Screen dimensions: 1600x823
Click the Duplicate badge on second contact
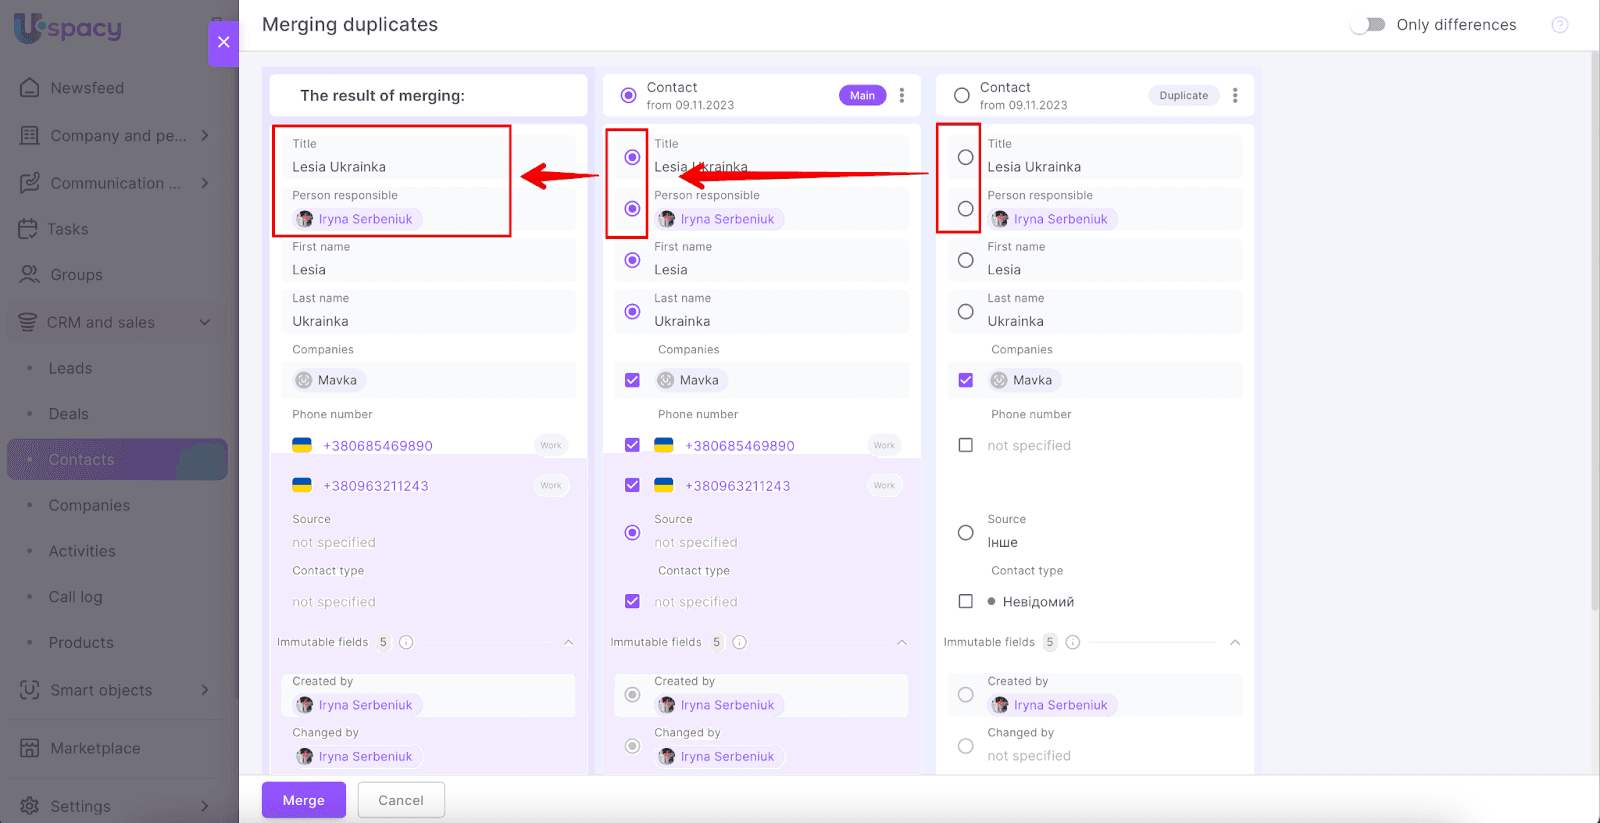tap(1184, 95)
